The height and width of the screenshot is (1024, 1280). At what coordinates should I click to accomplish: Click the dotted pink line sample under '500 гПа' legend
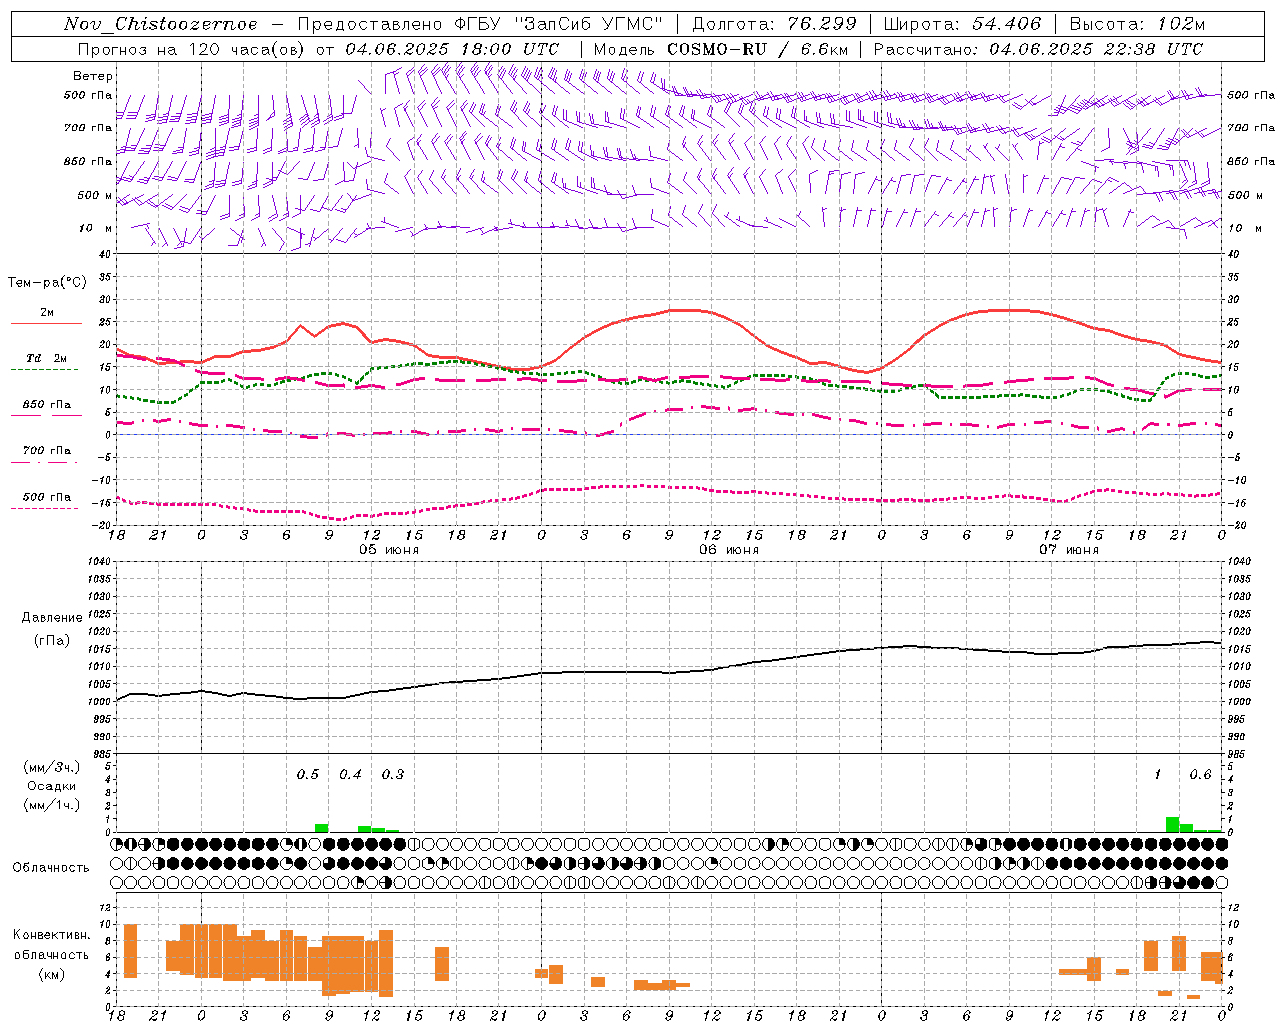pyautogui.click(x=44, y=508)
